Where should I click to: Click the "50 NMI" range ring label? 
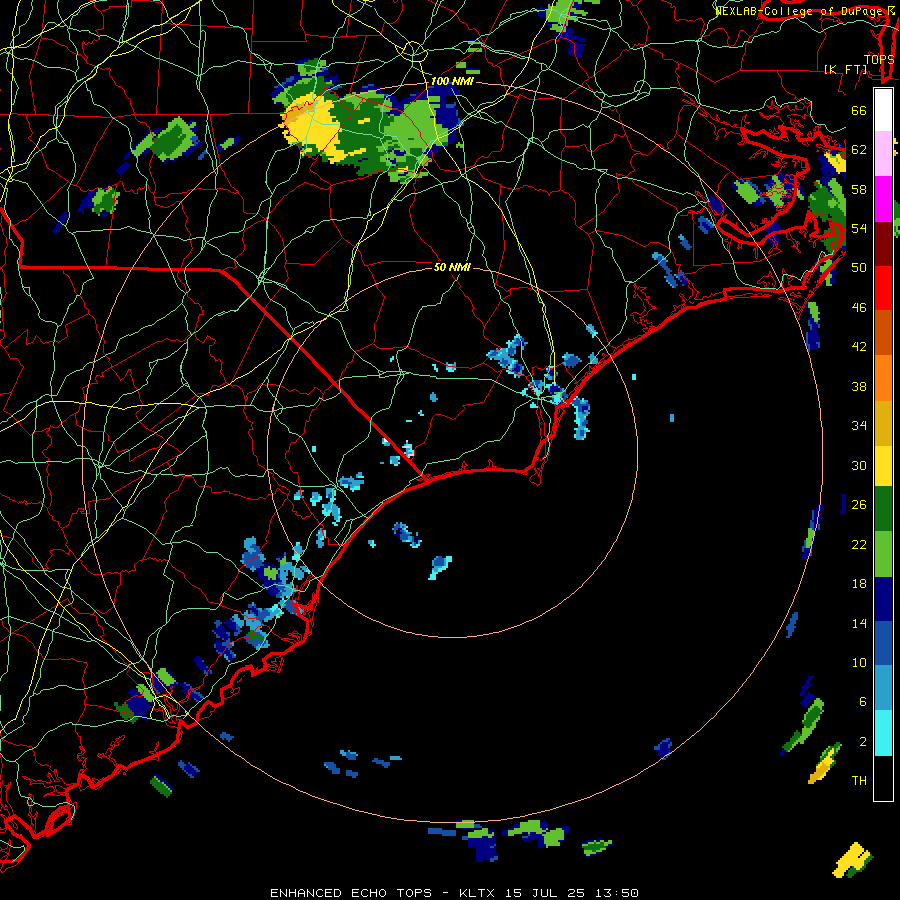[452, 267]
